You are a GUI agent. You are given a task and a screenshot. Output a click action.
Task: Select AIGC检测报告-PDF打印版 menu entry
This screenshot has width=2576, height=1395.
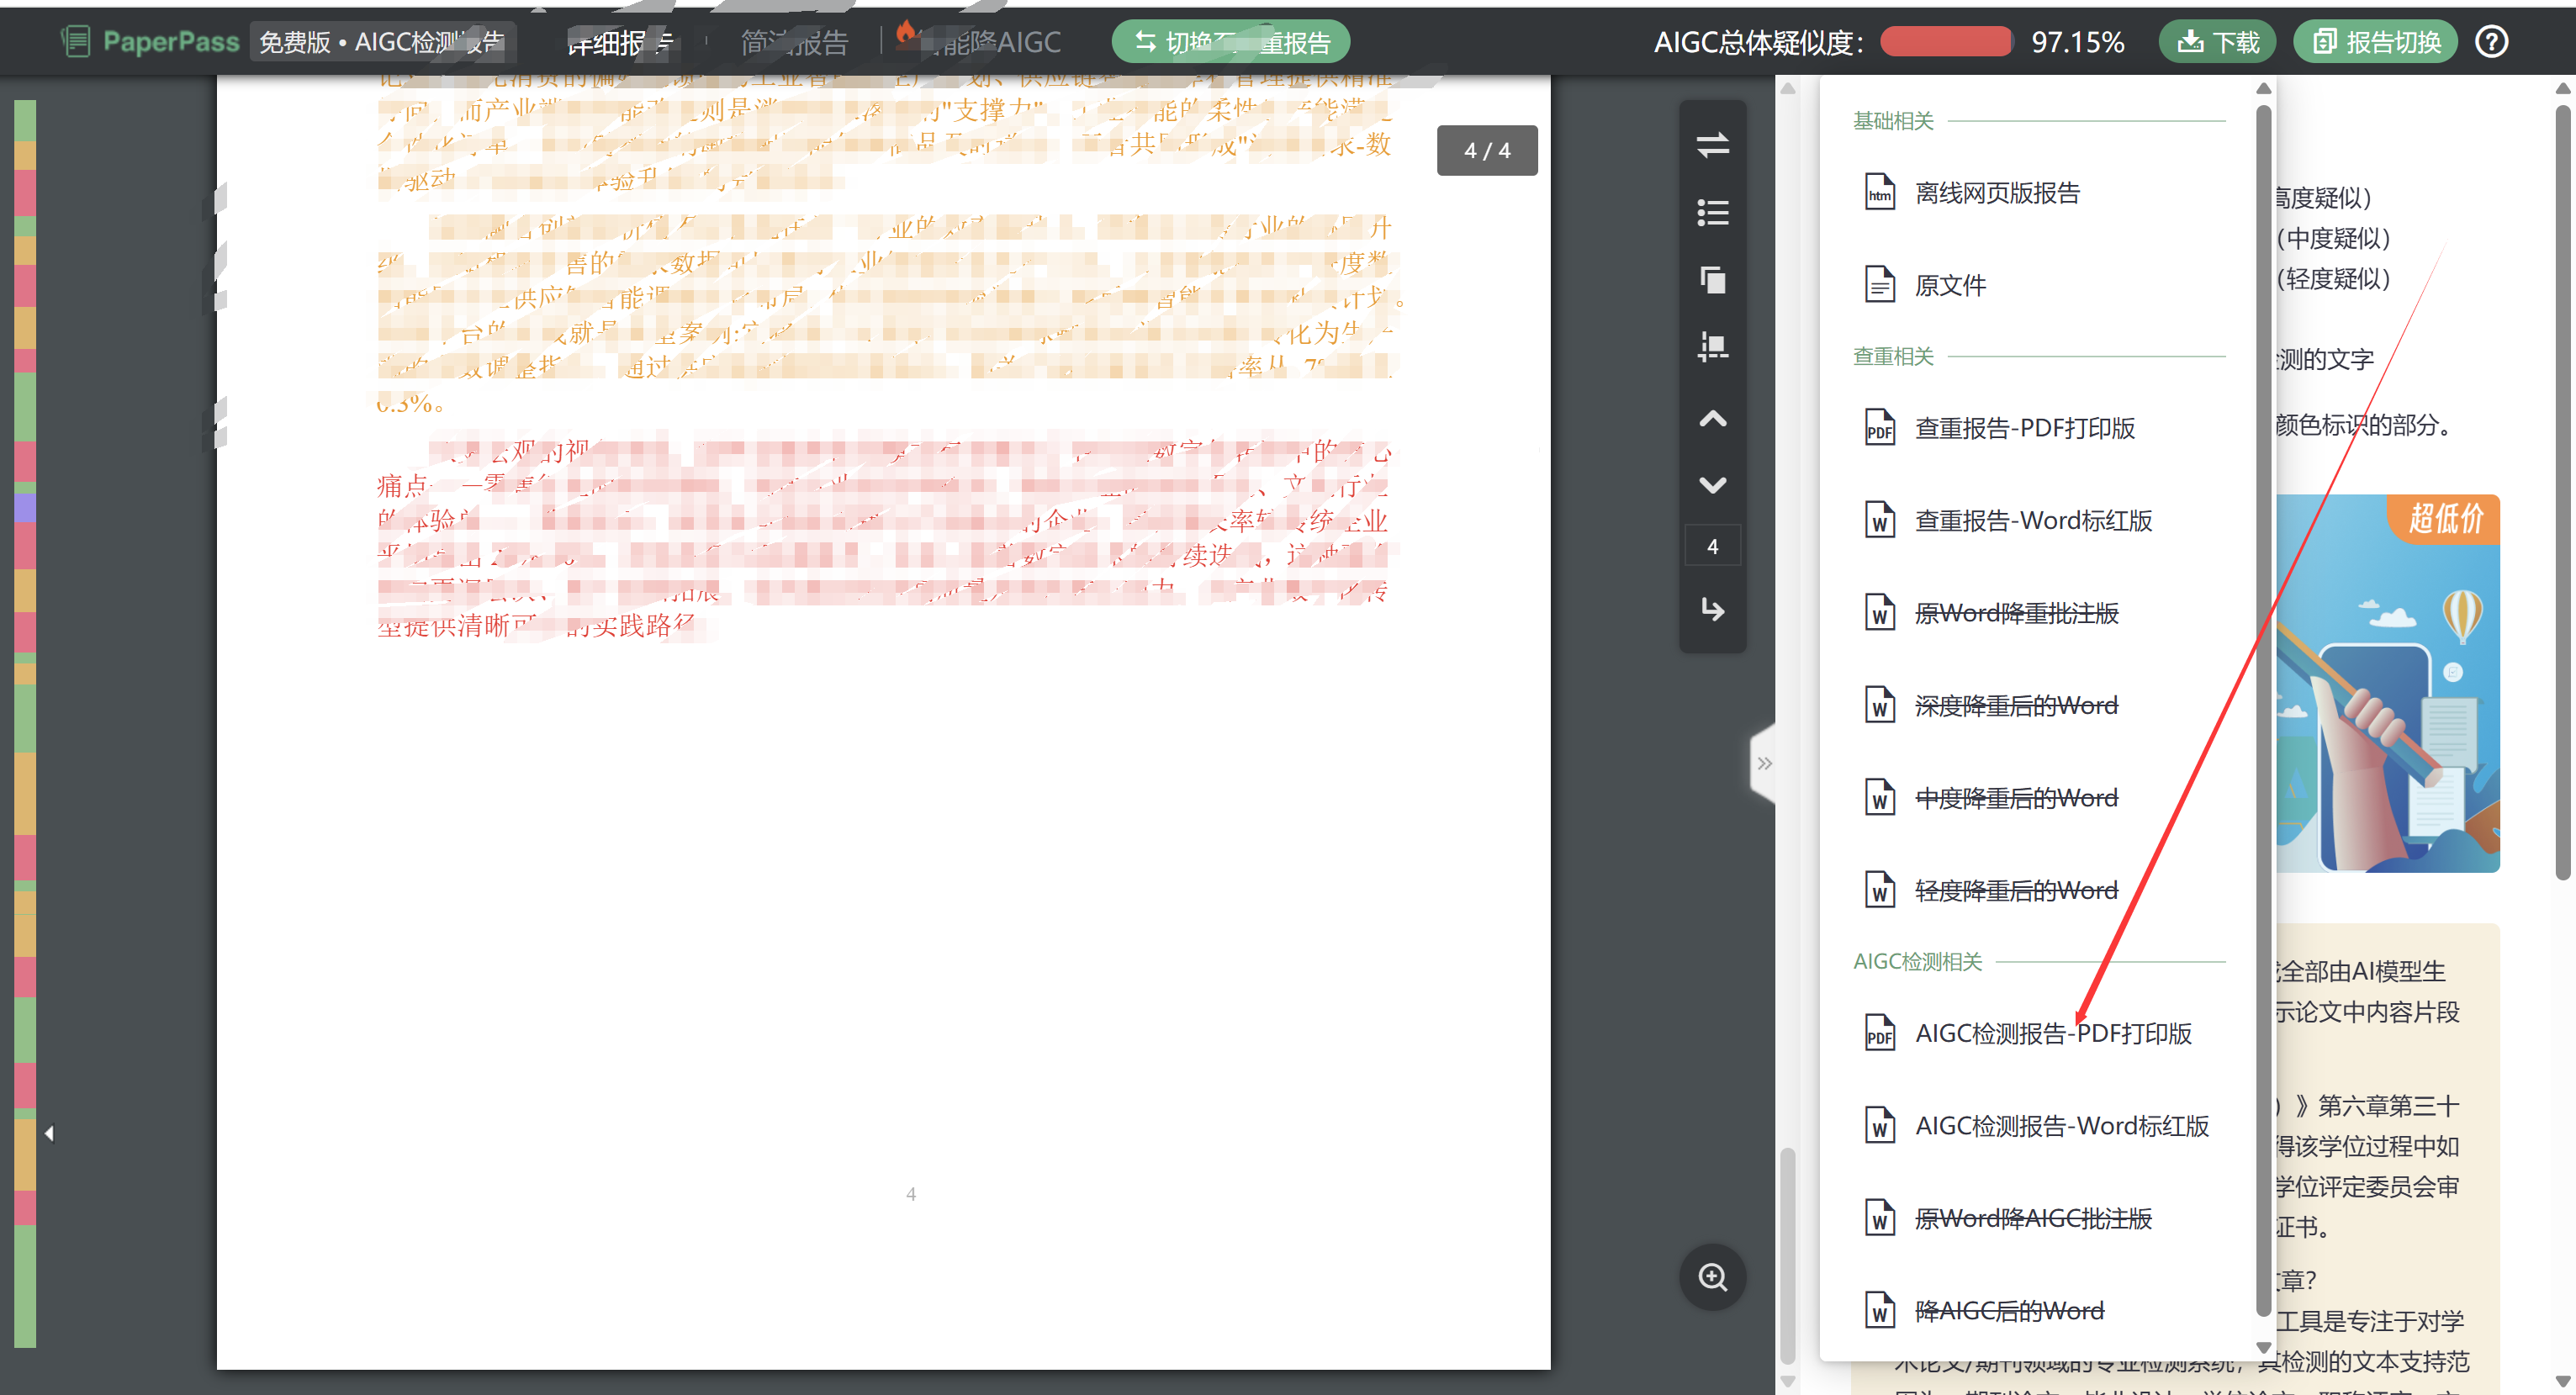click(2052, 1033)
